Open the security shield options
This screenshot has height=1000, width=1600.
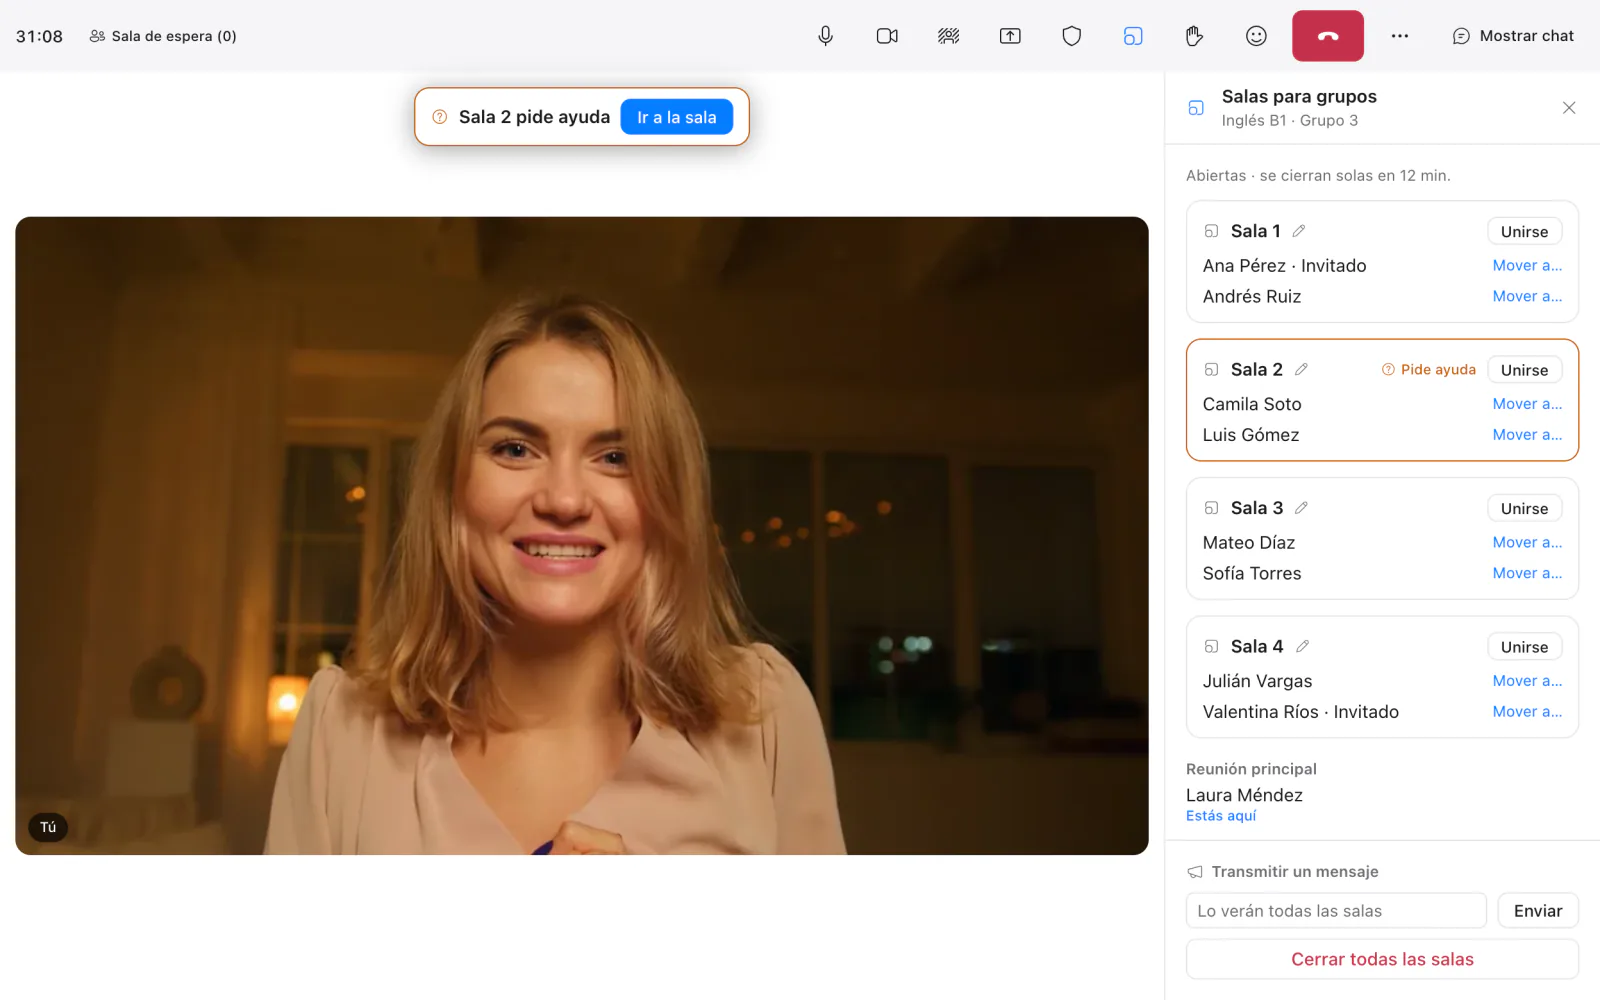pos(1072,36)
